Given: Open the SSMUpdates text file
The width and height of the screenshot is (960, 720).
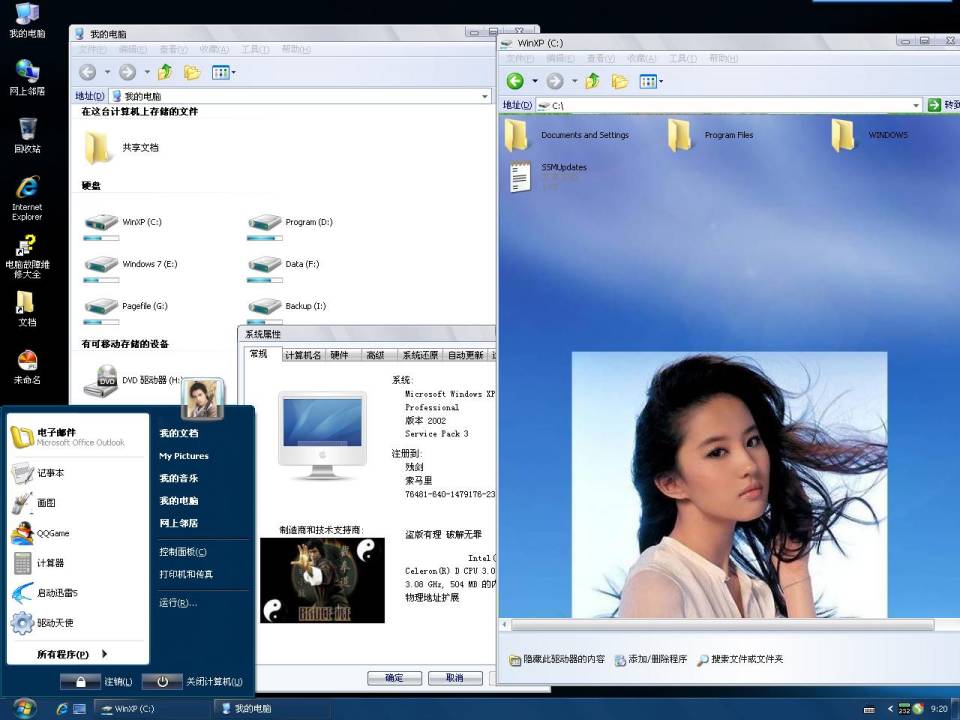Looking at the screenshot, I should click(x=547, y=177).
